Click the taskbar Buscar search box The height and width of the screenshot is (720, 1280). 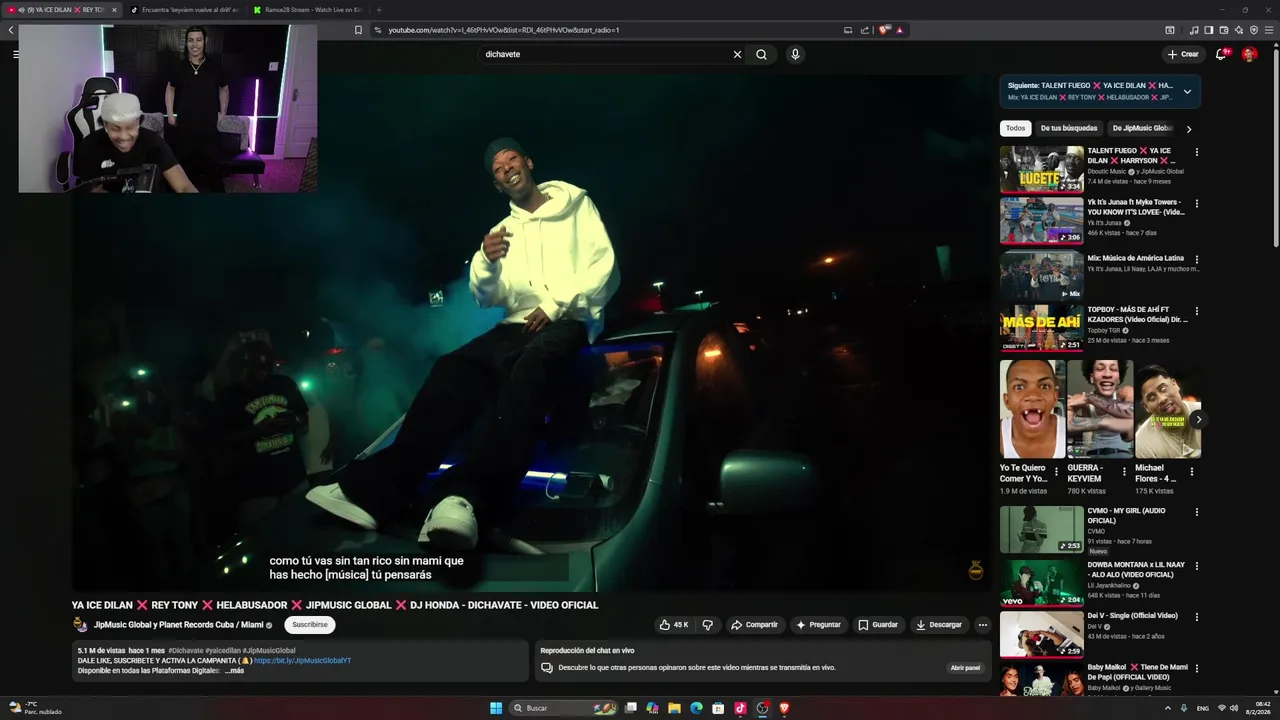pos(565,708)
